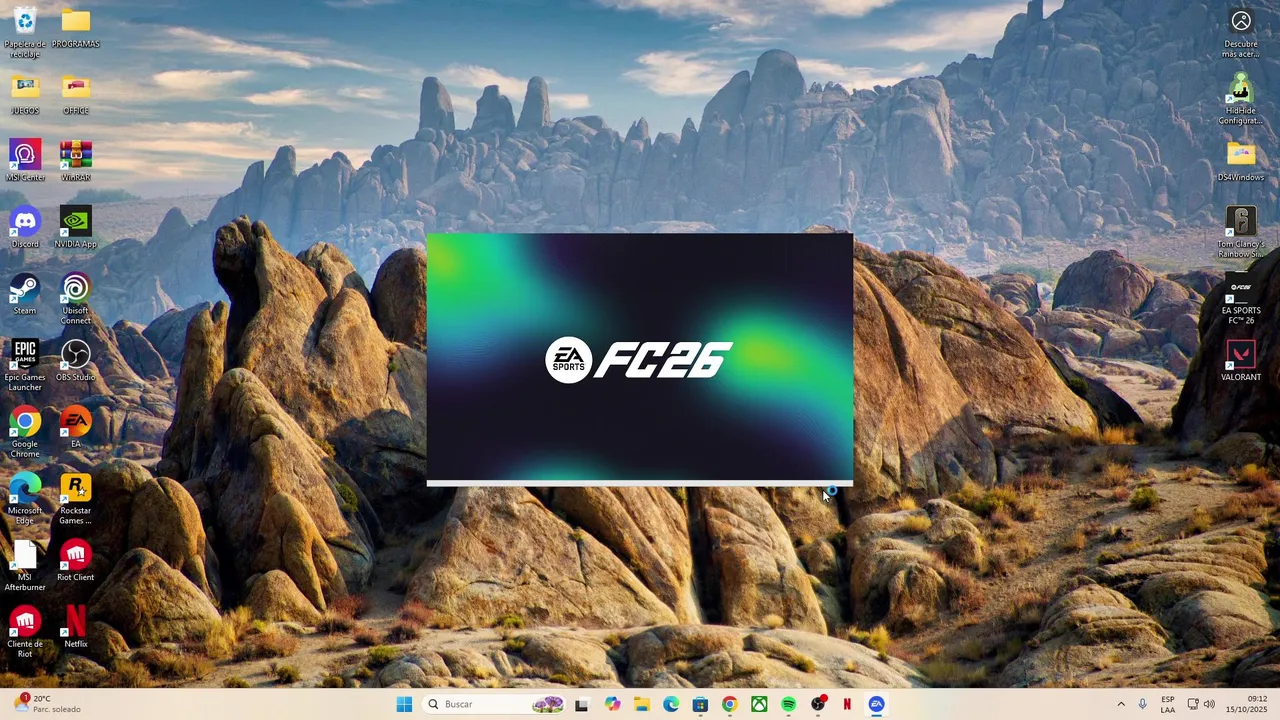Open Netflix from the taskbar
This screenshot has height=720, width=1280.
coord(847,704)
